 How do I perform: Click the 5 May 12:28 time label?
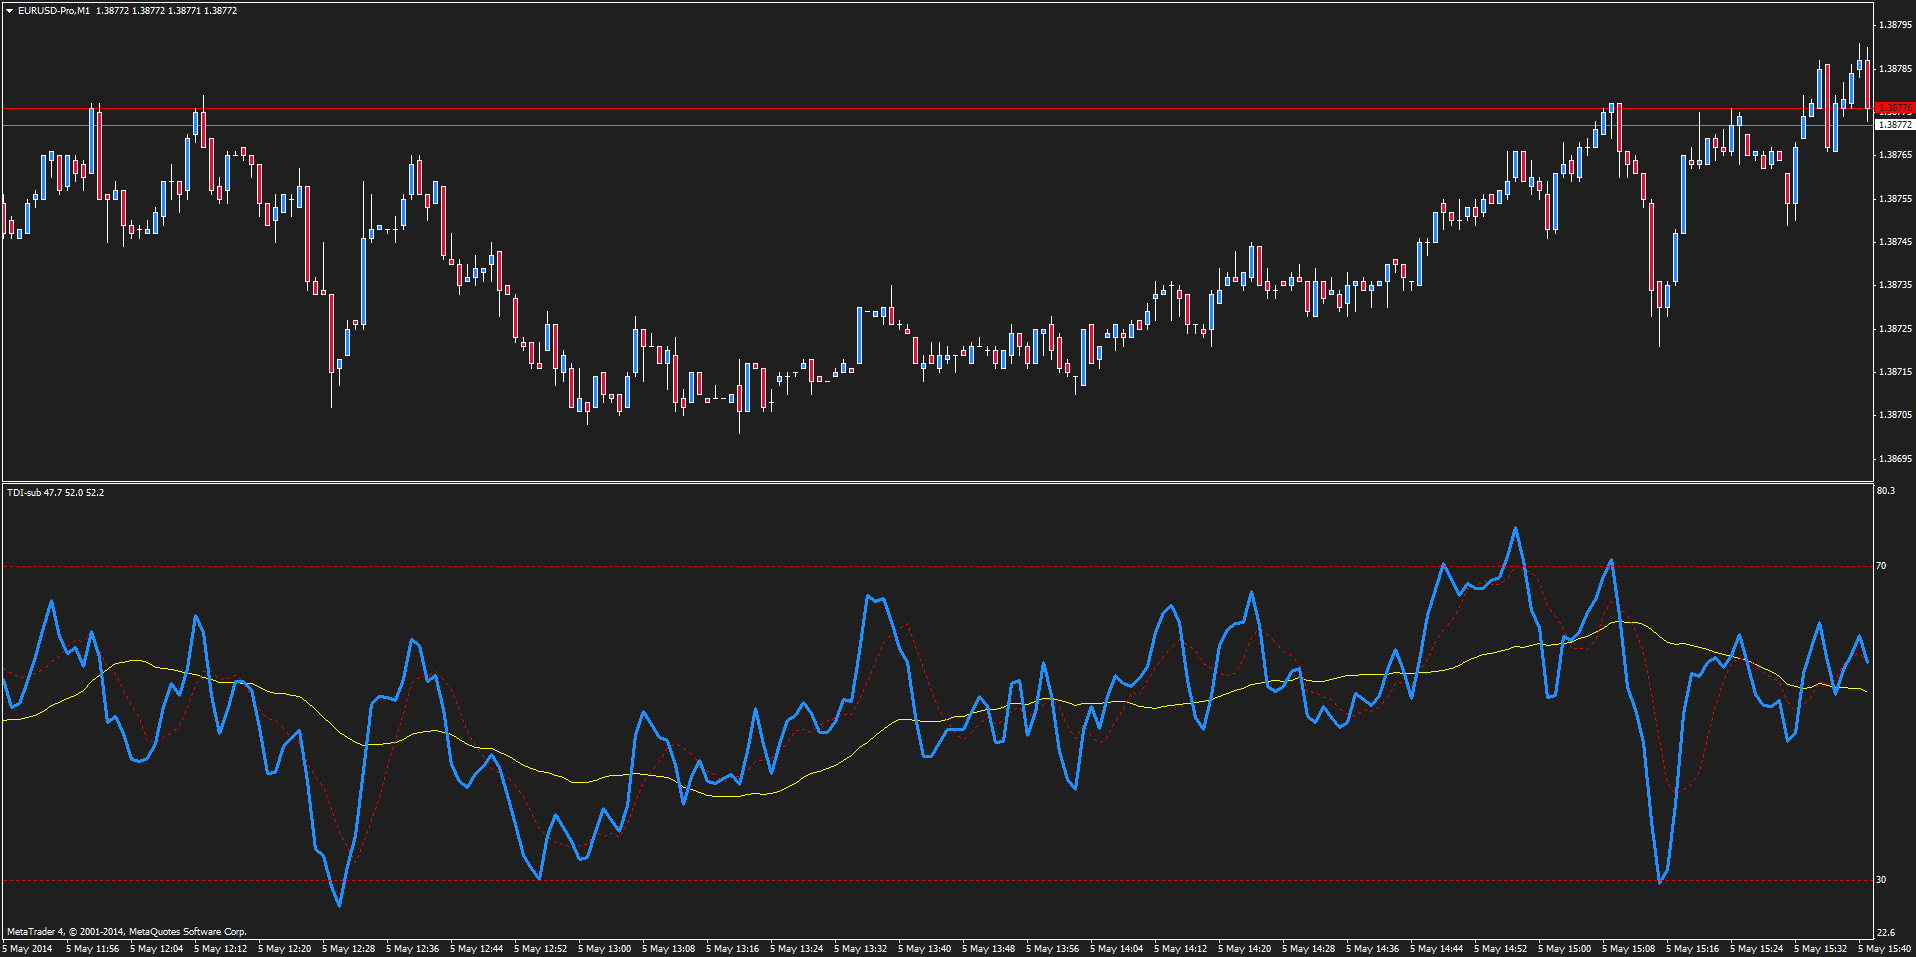click(348, 949)
